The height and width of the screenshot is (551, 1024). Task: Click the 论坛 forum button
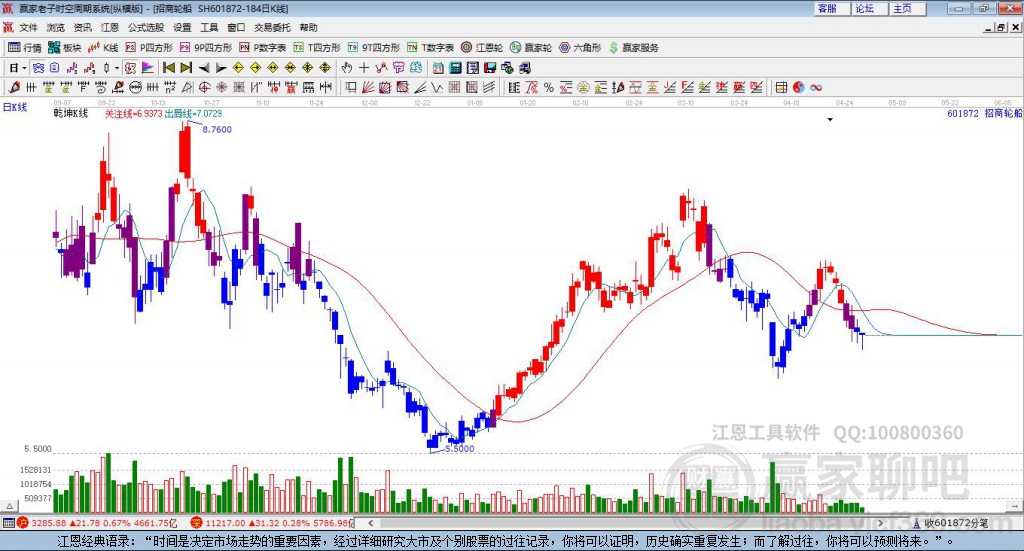click(870, 8)
